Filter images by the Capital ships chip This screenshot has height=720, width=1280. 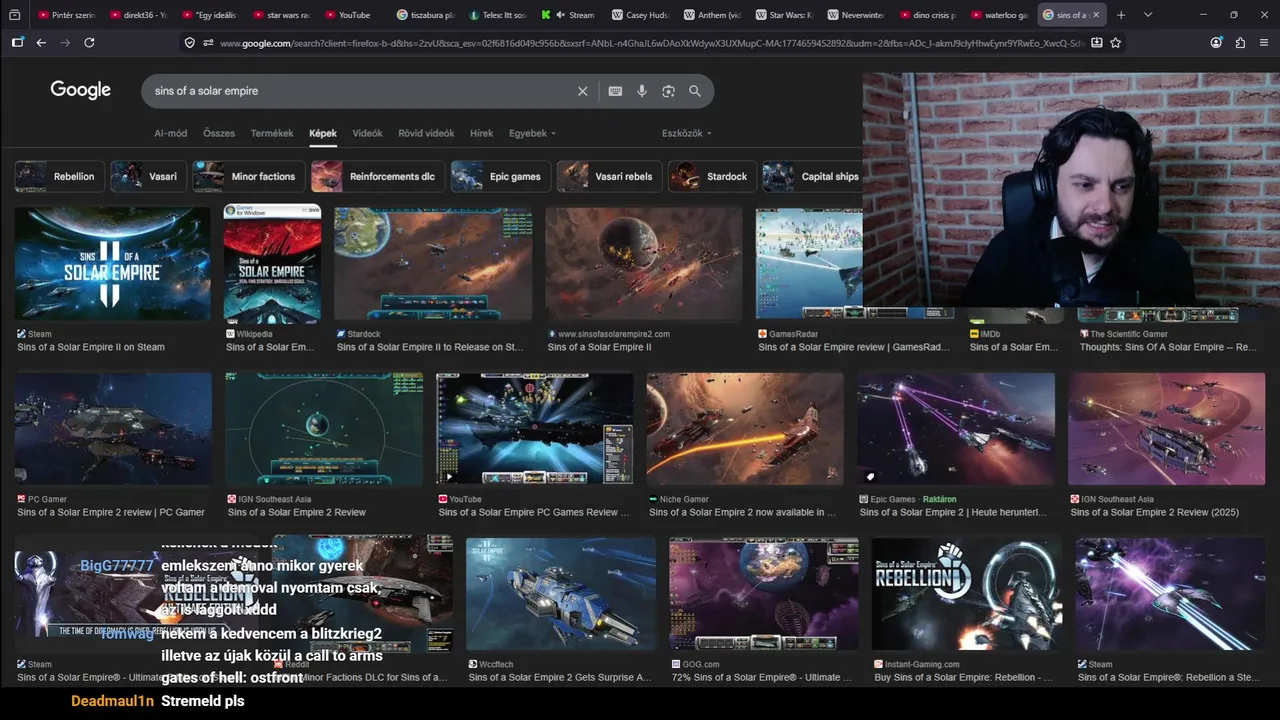coord(813,176)
